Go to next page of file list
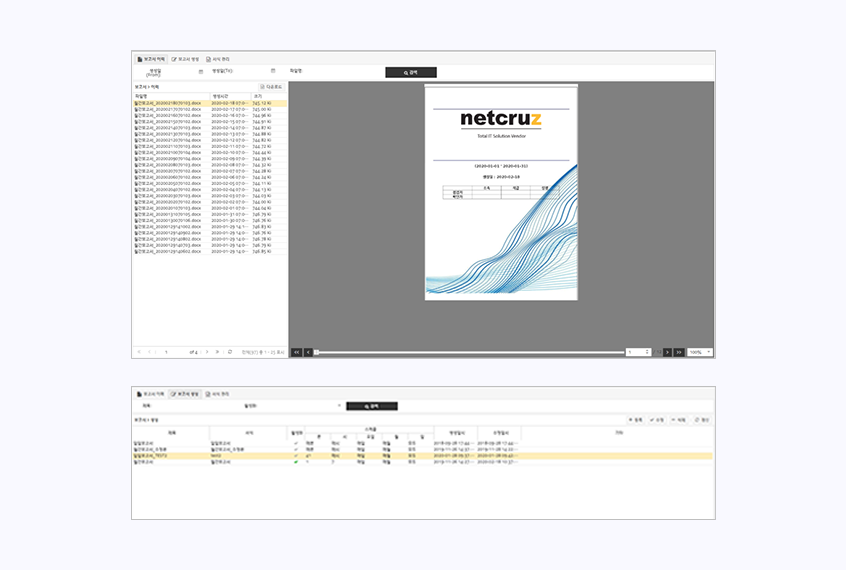846x570 pixels. 207,352
